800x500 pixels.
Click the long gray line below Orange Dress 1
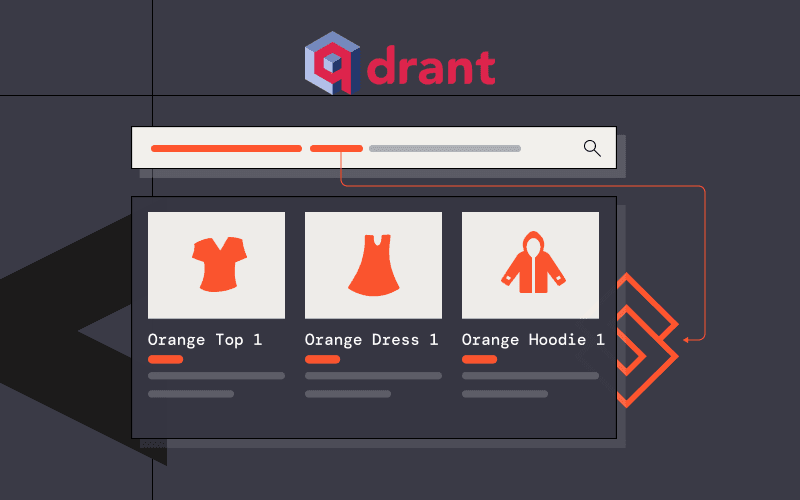[x=373, y=376]
